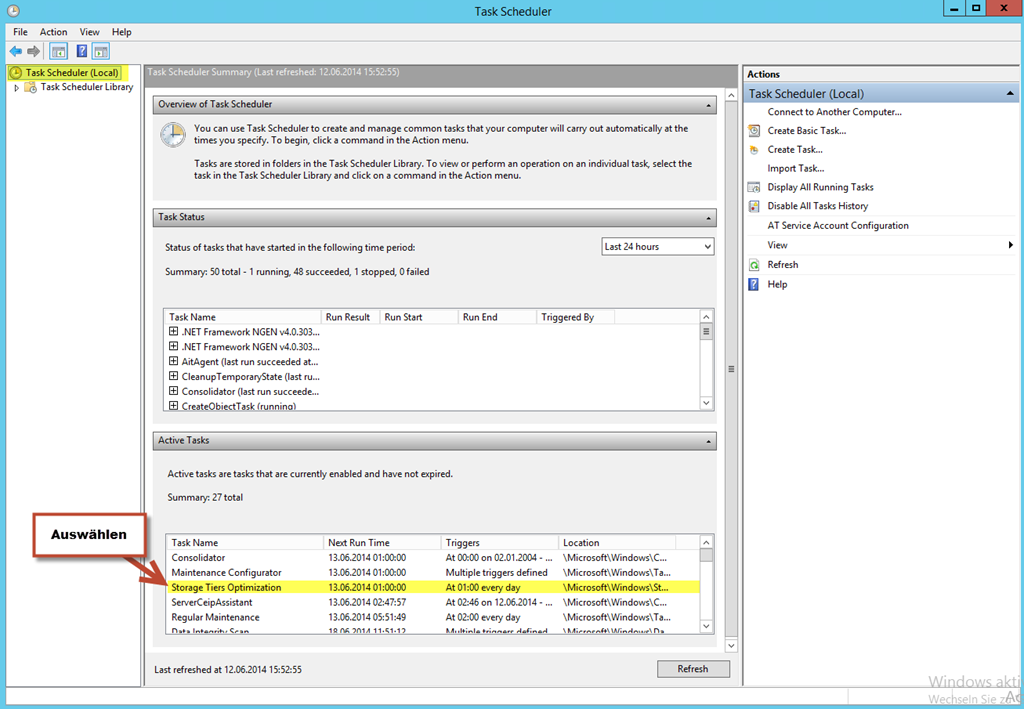The width and height of the screenshot is (1024, 709).
Task: Click Show/Hide Console Tree toolbar icon
Action: click(59, 52)
